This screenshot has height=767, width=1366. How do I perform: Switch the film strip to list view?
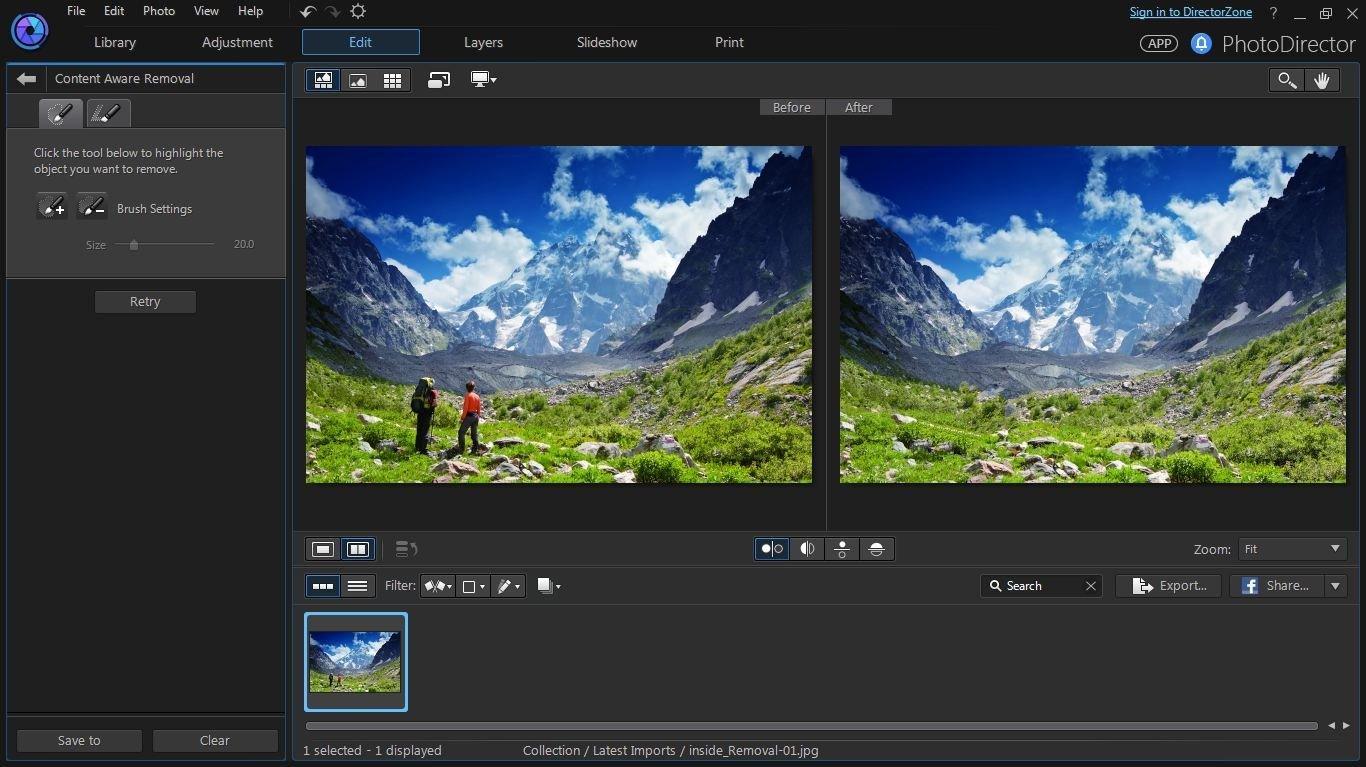point(357,586)
